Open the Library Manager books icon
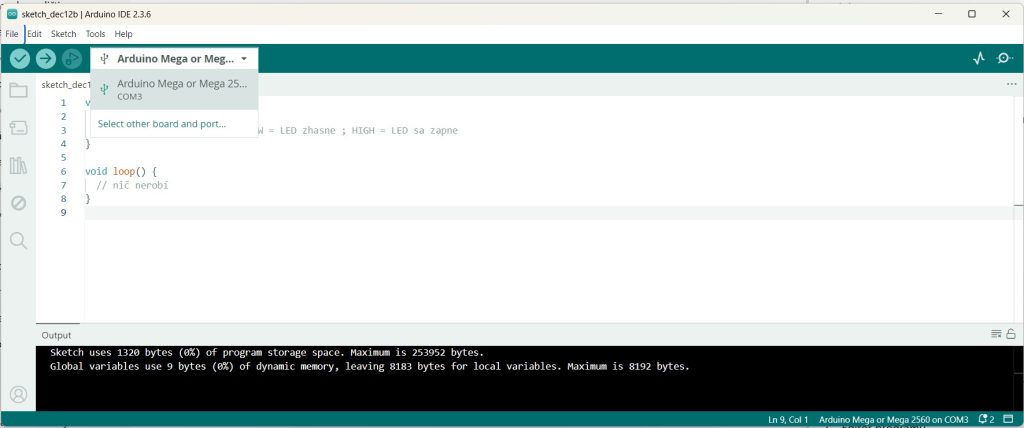The height and width of the screenshot is (428, 1024). [18, 165]
